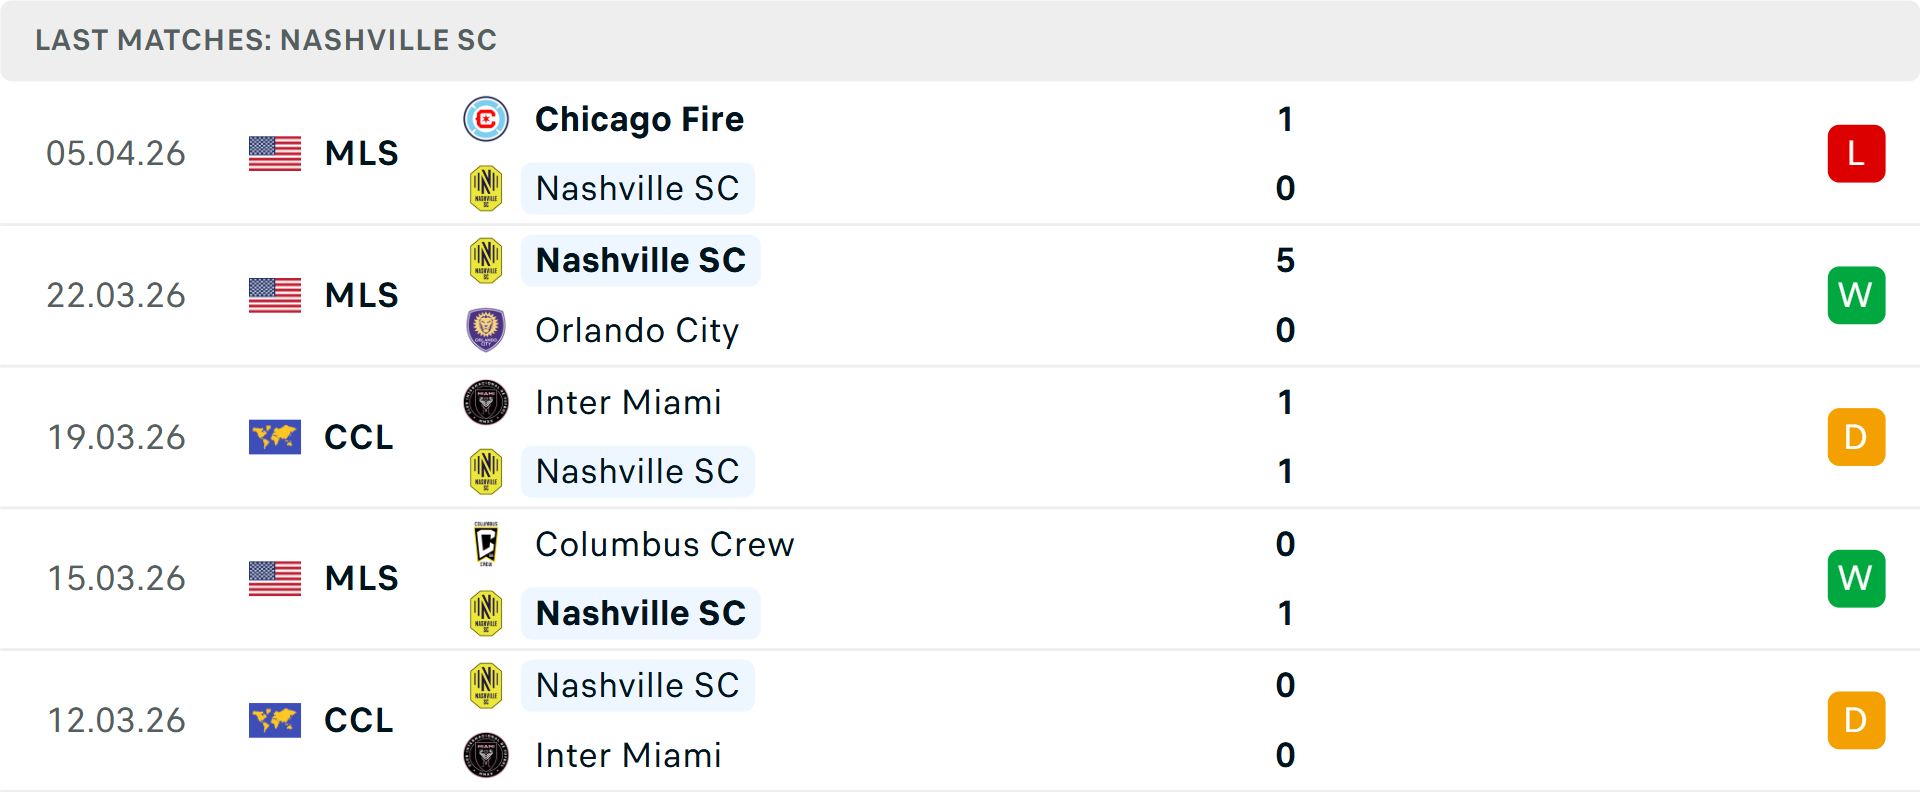Click MLS league label for 15.03.26 match

coord(361,578)
